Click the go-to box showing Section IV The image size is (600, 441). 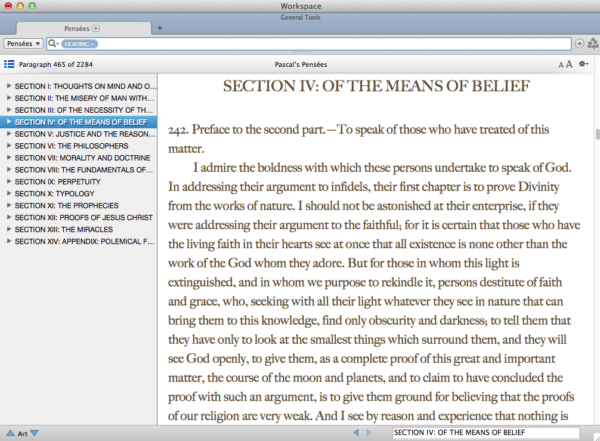click(x=486, y=433)
